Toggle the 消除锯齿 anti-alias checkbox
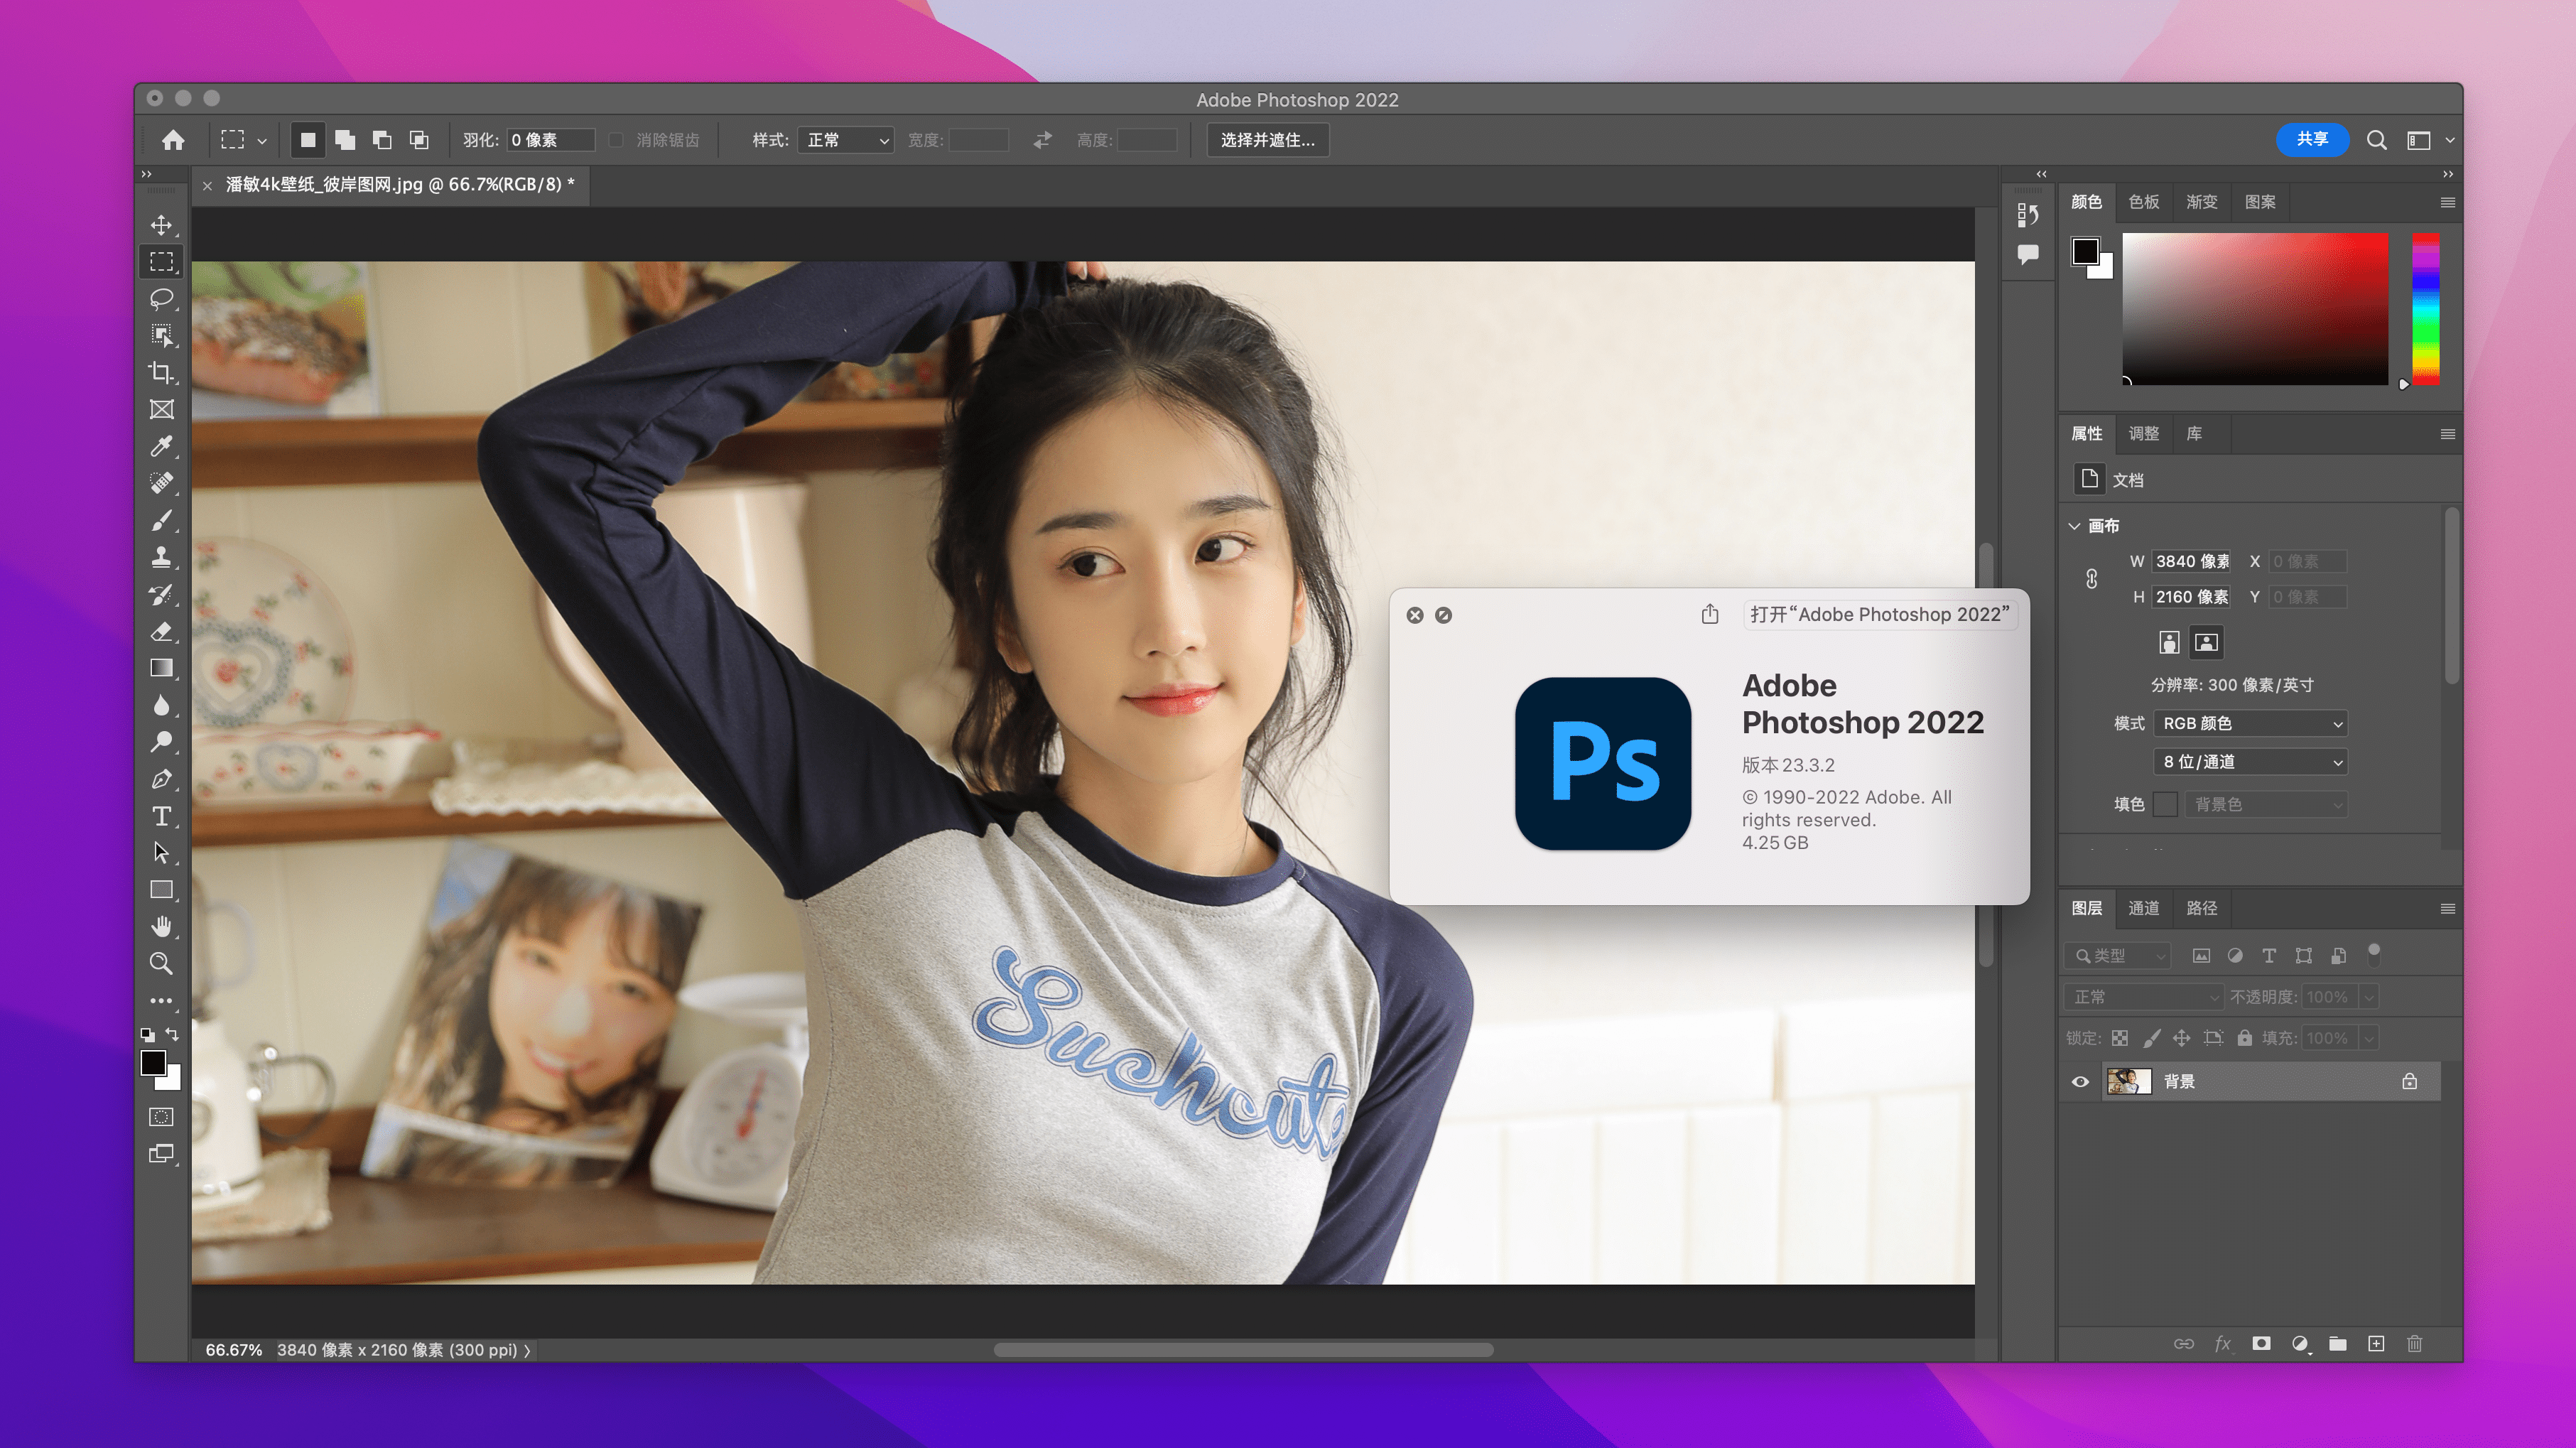 point(616,140)
